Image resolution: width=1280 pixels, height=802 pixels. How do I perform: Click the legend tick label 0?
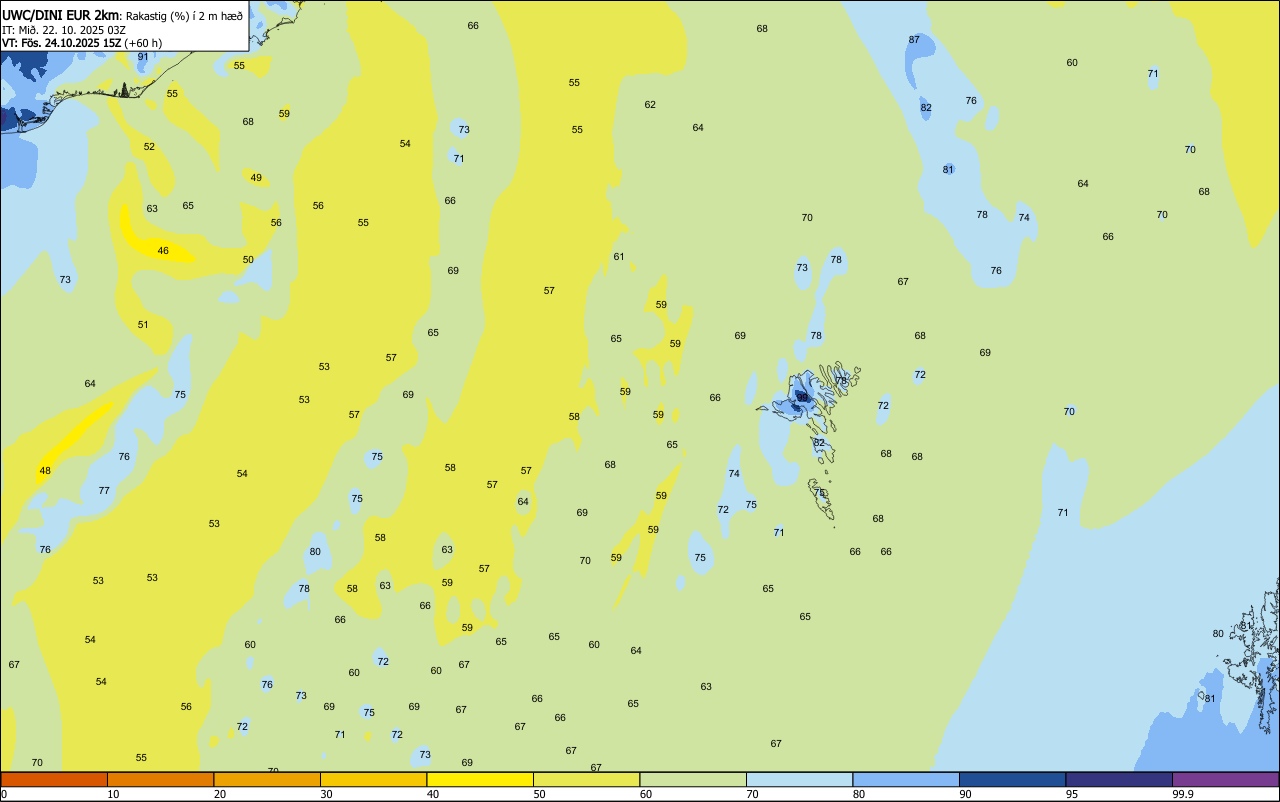coord(4,794)
